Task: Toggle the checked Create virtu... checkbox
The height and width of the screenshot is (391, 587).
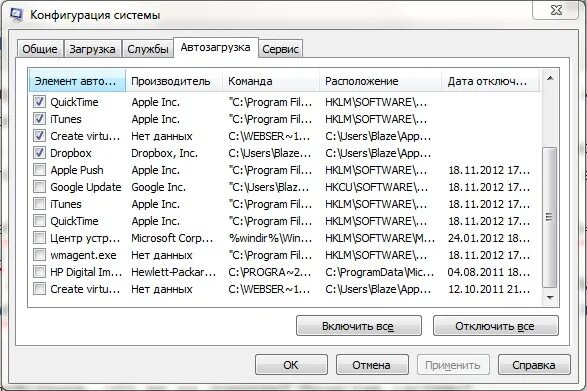Action: (x=39, y=136)
